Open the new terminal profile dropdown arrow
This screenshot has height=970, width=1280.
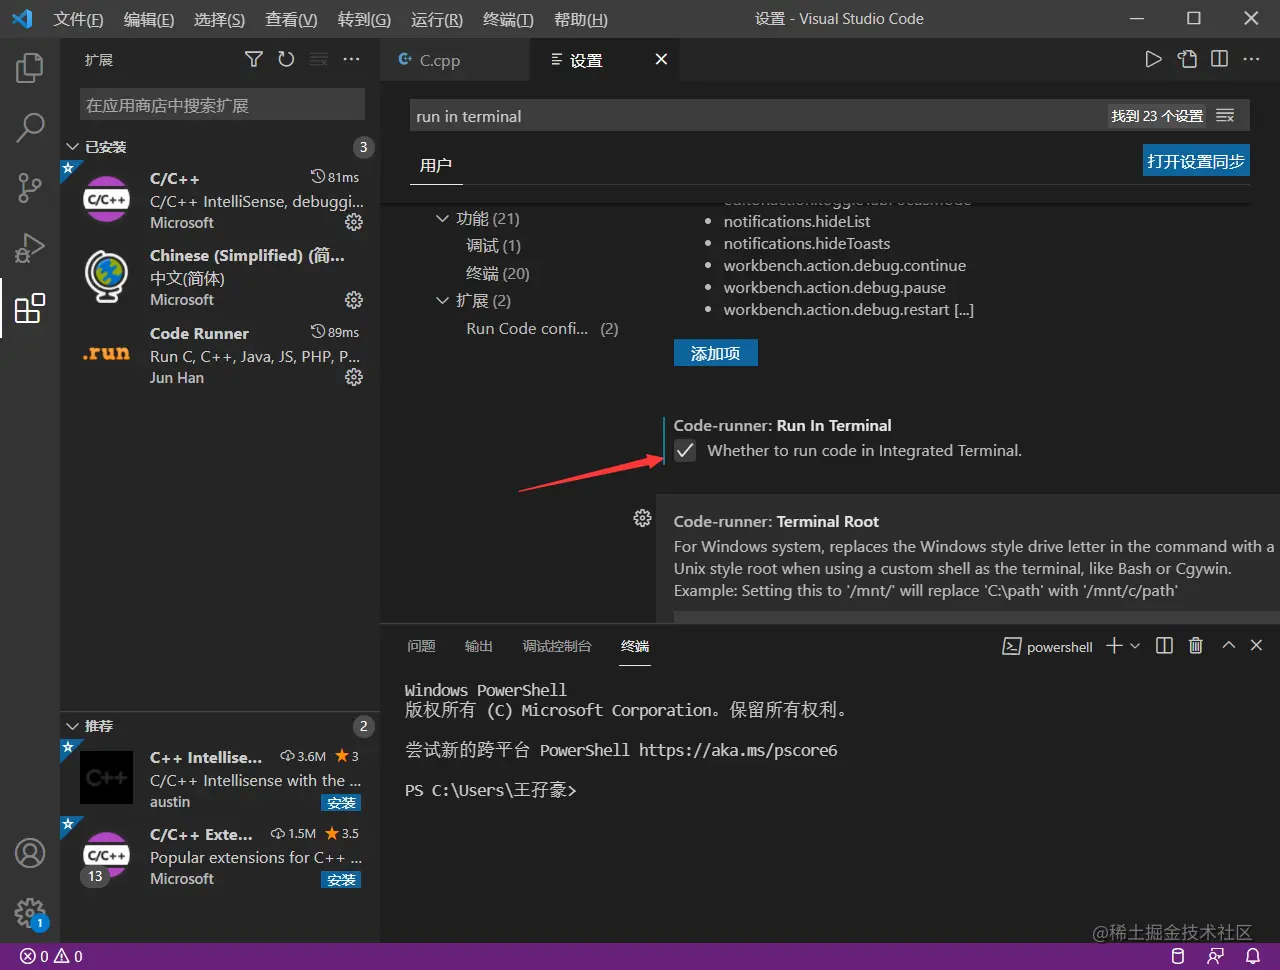coord(1135,646)
